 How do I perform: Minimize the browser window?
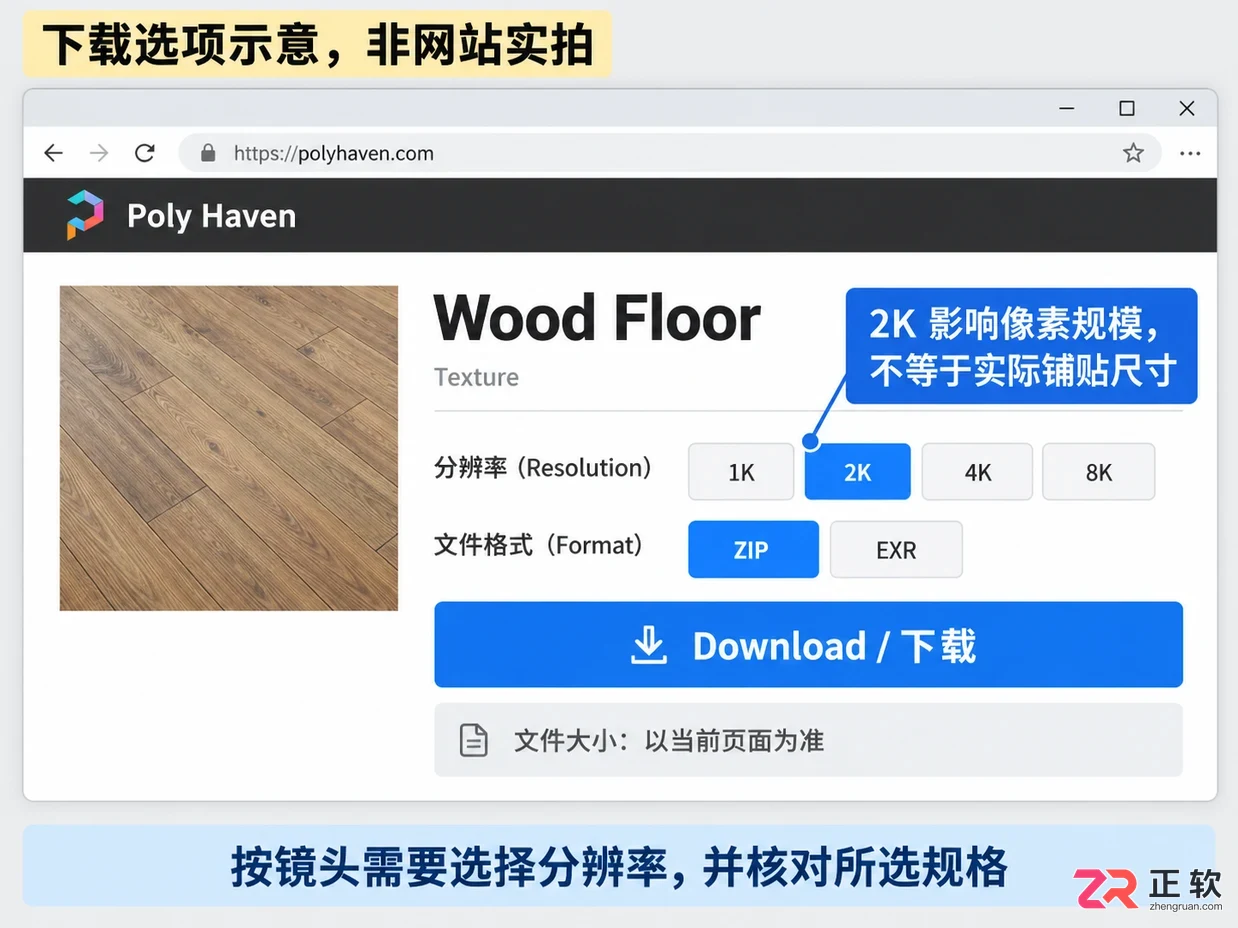coord(1068,108)
